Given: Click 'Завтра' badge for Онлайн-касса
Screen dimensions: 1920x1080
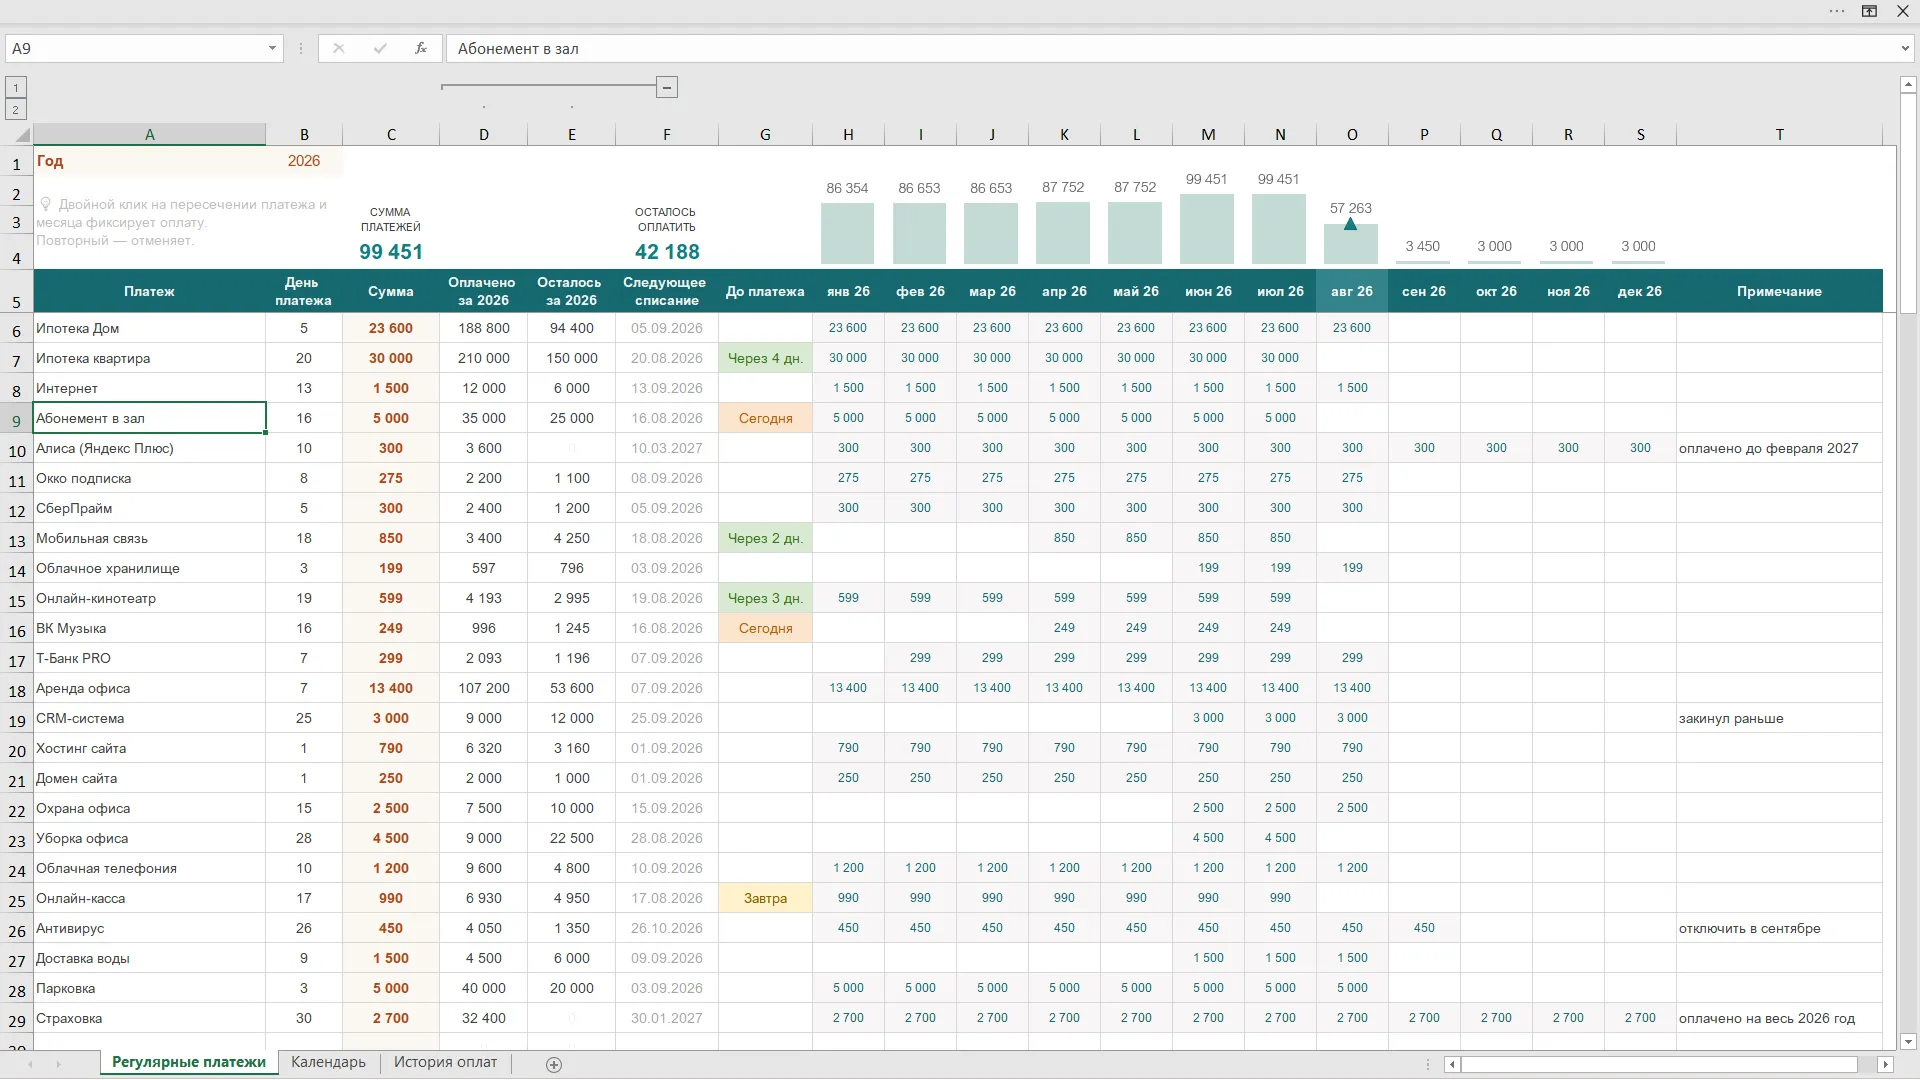Looking at the screenshot, I should click(765, 898).
